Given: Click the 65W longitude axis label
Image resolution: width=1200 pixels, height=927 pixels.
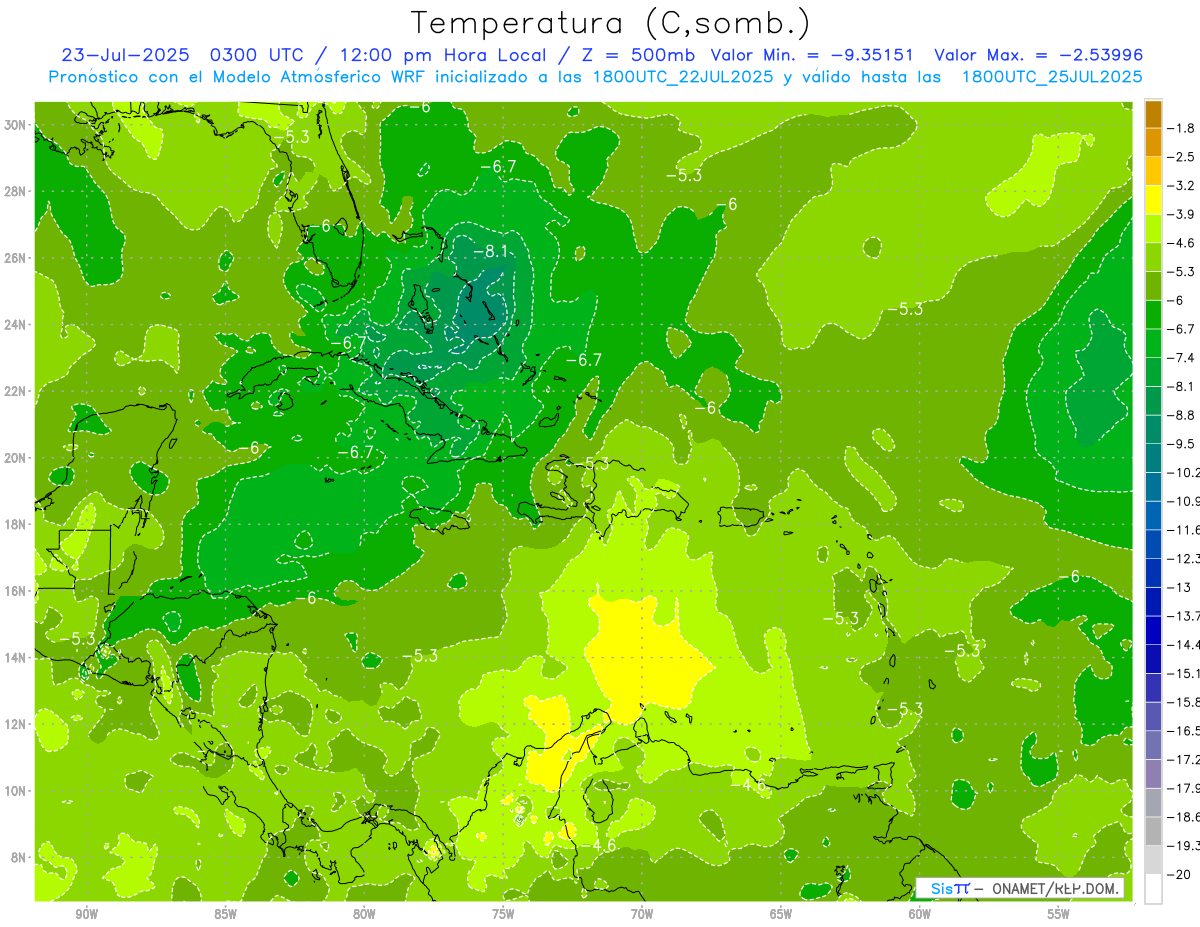Looking at the screenshot, I should [781, 914].
